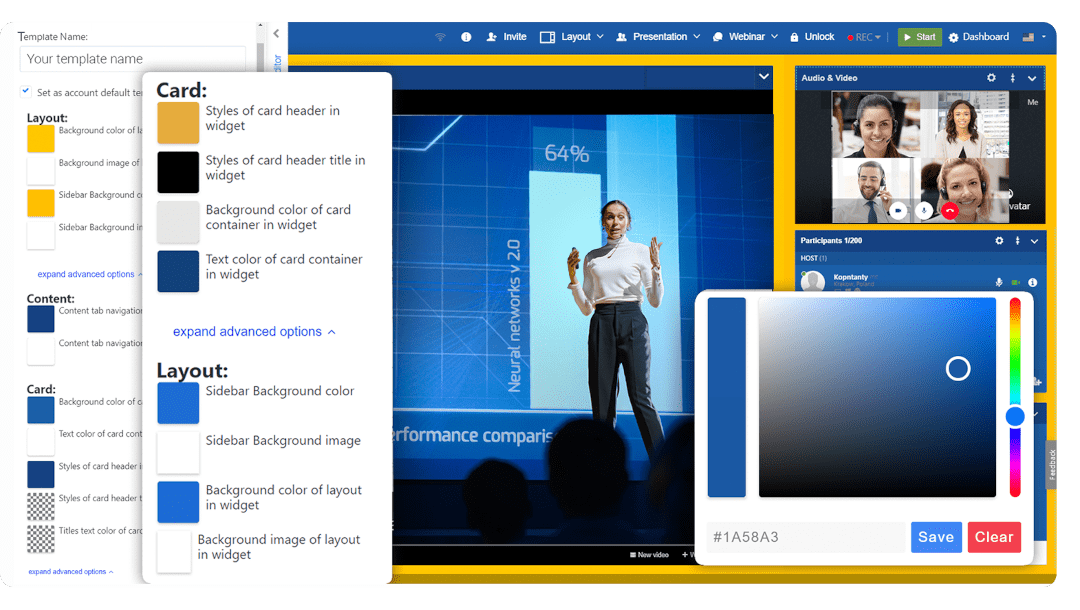Click the red hang-up icon
Image resolution: width=1080 pixels, height=610 pixels.
(950, 211)
